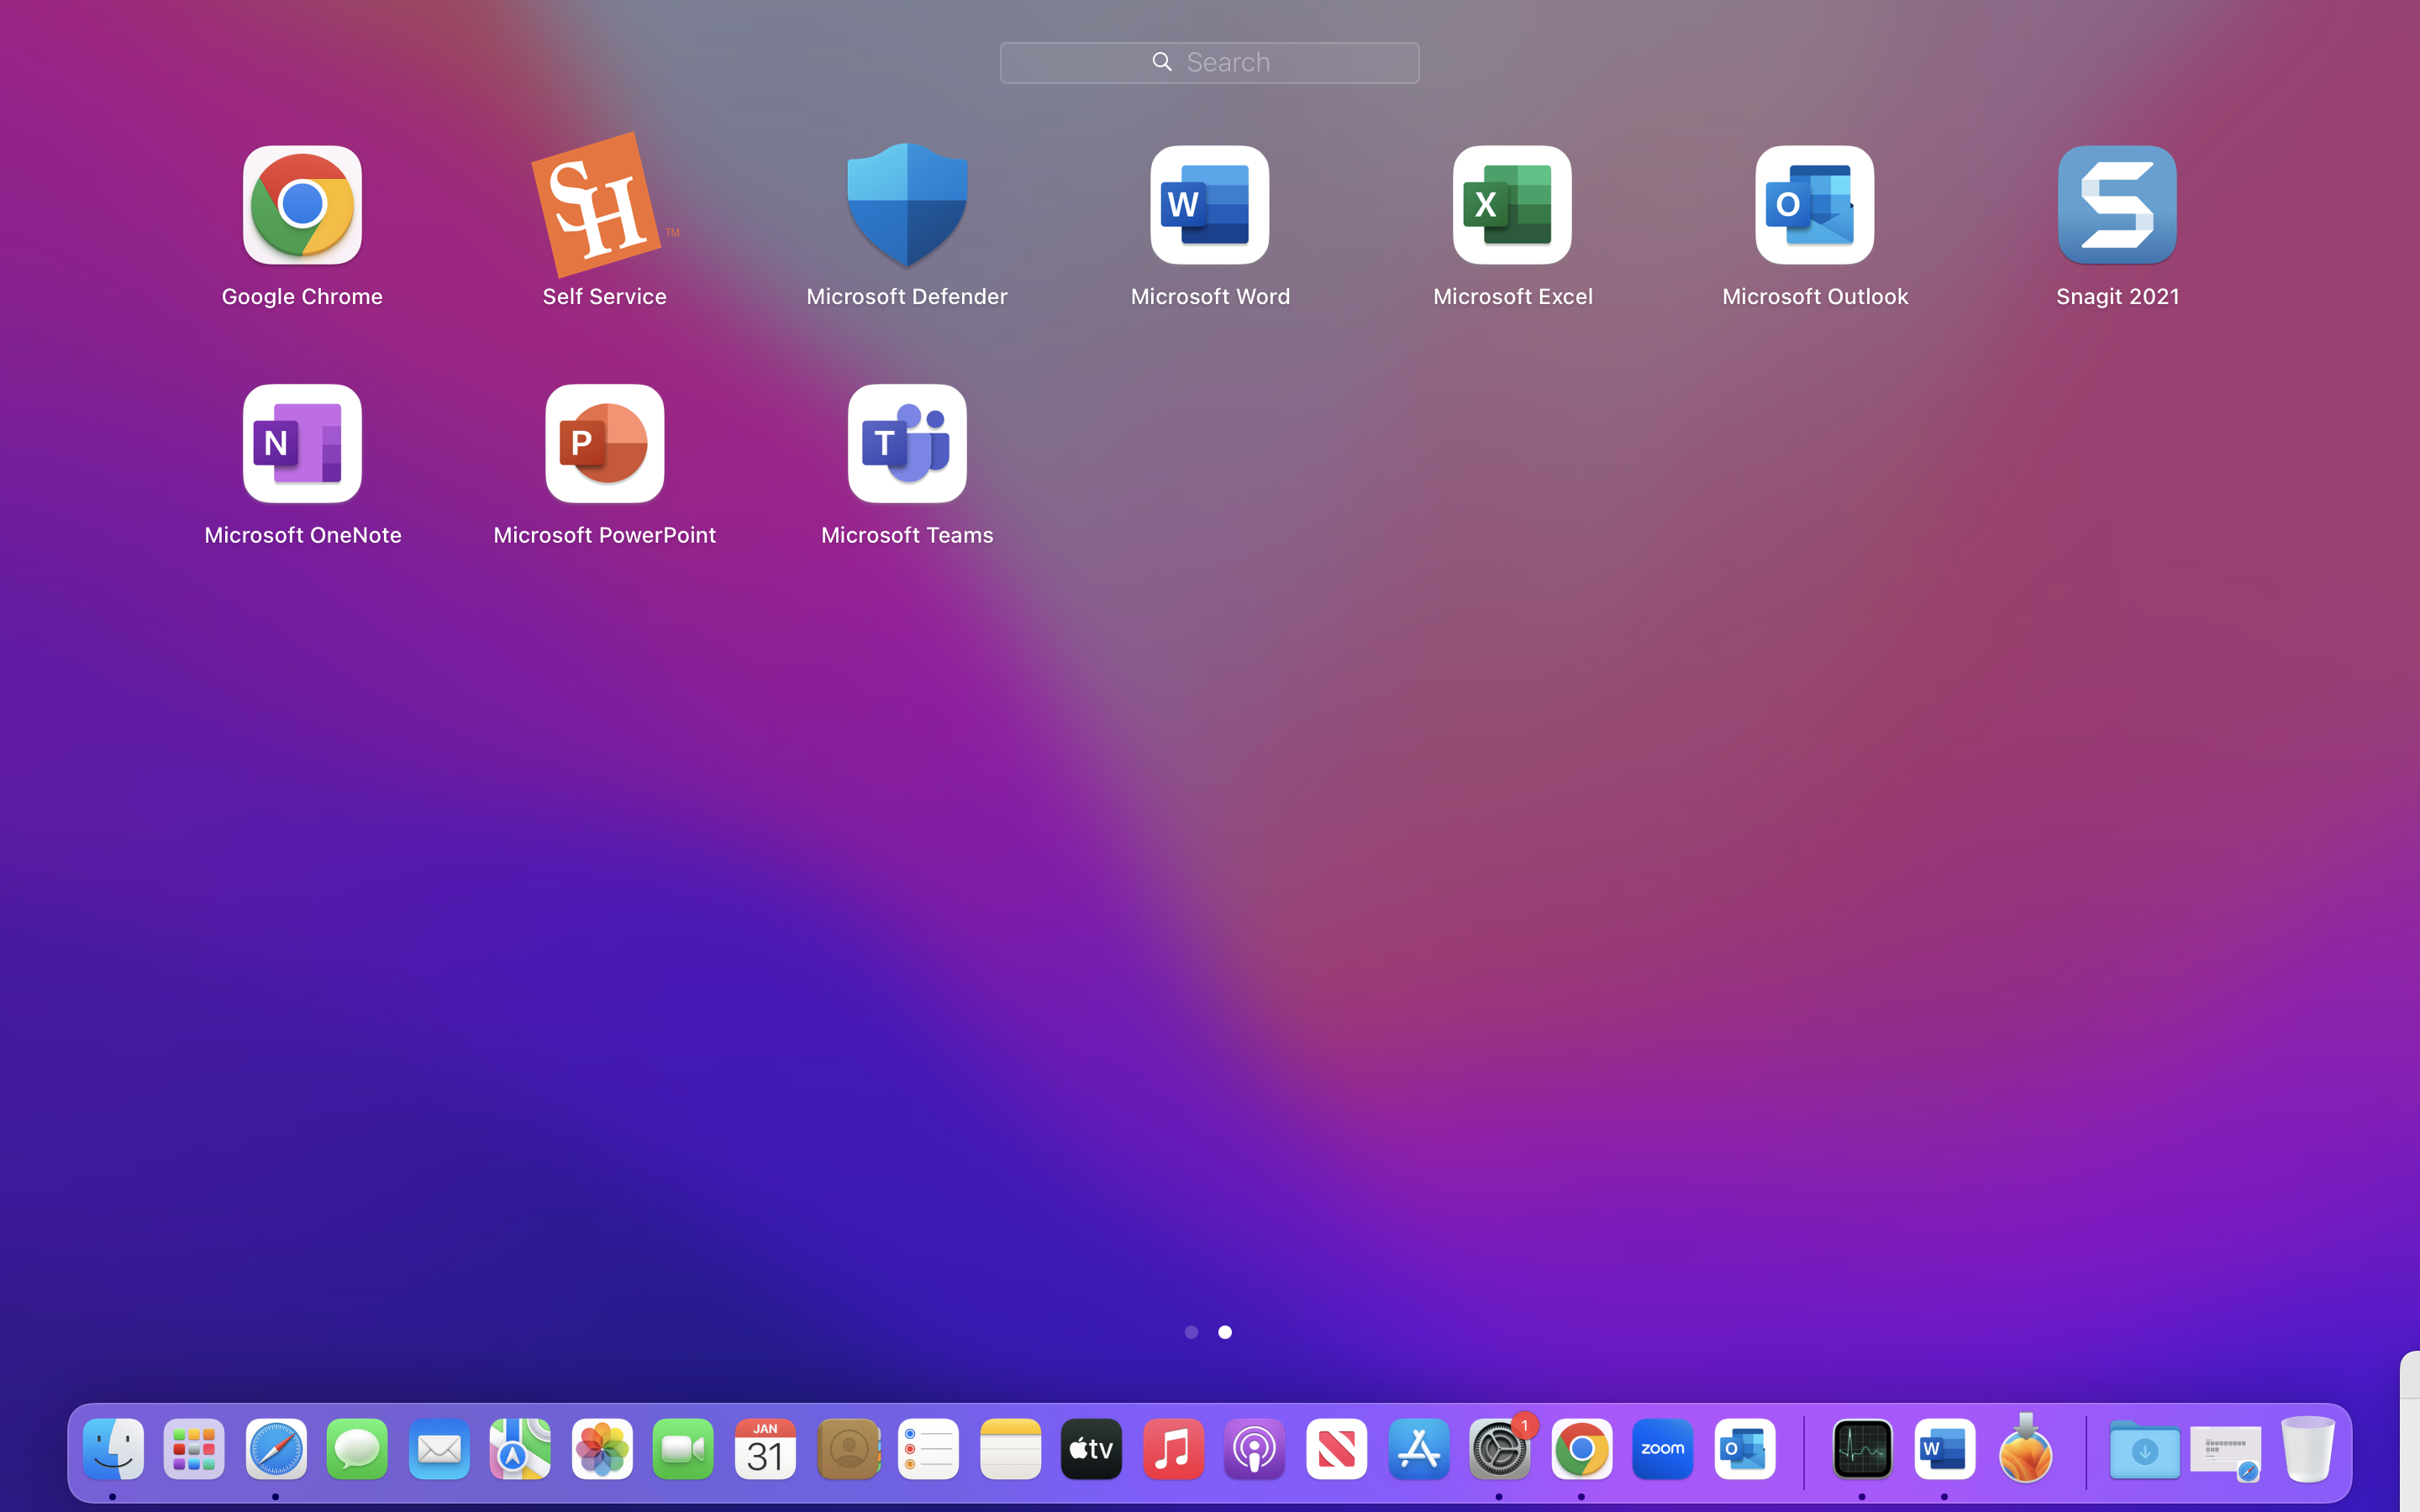
Task: Open Microsoft Defender shield icon
Action: (907, 206)
